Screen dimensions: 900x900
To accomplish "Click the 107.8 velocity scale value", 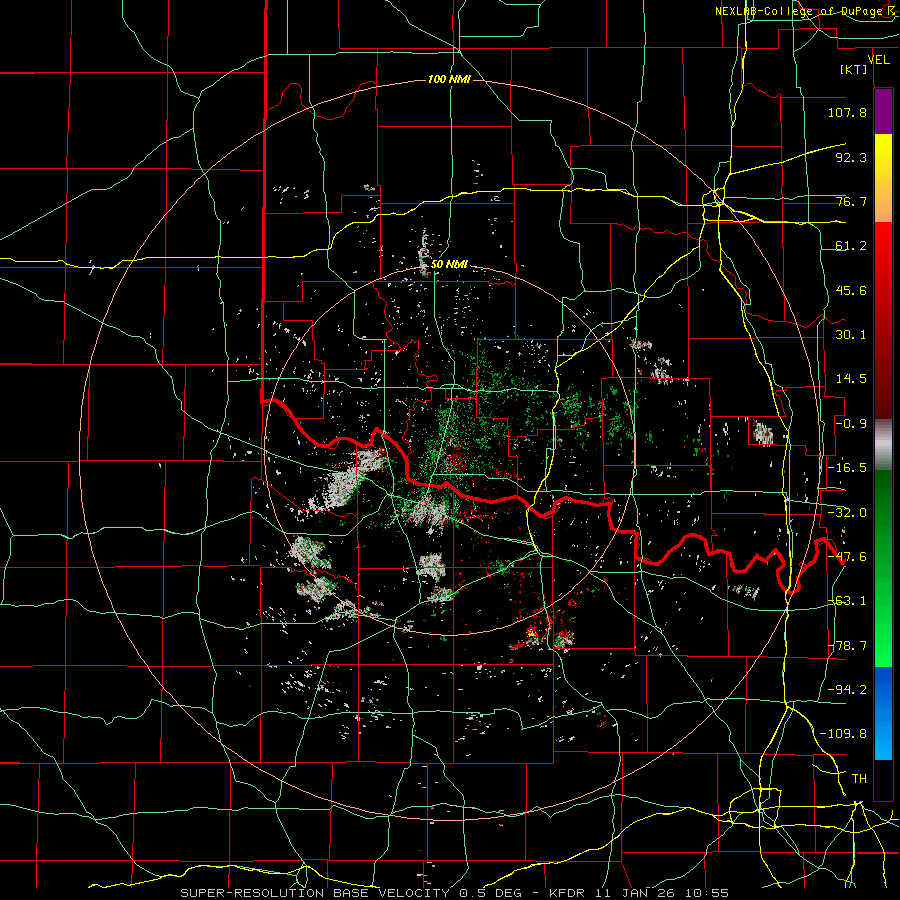I will [x=847, y=112].
